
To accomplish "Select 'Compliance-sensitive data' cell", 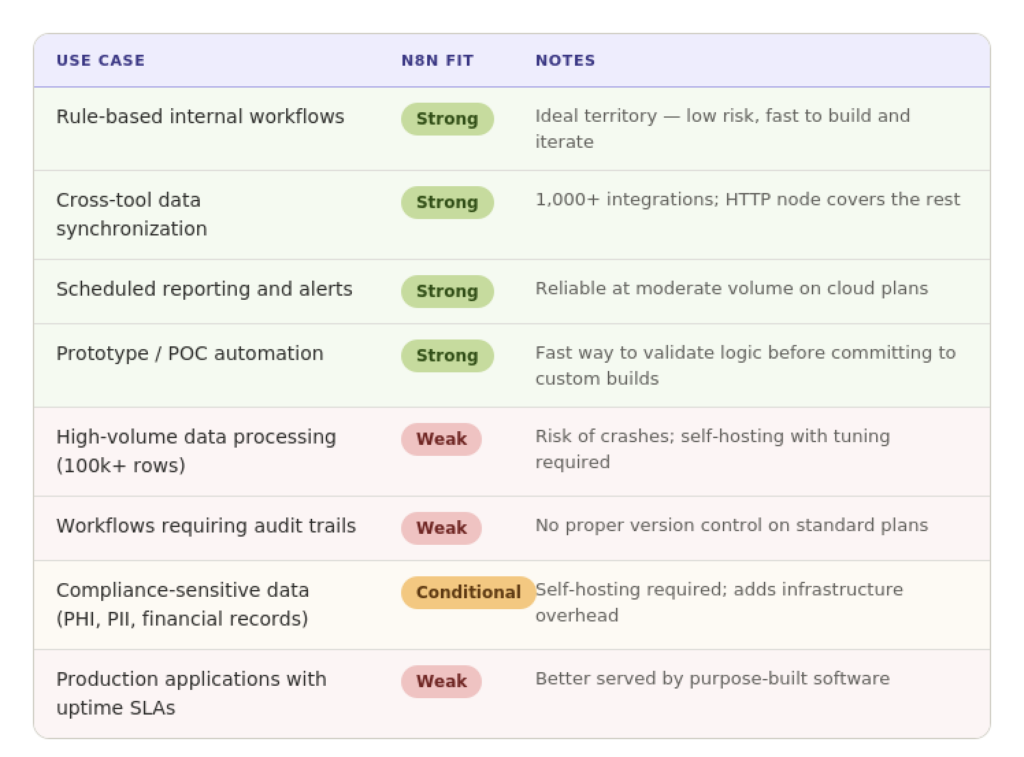I will (x=182, y=605).
